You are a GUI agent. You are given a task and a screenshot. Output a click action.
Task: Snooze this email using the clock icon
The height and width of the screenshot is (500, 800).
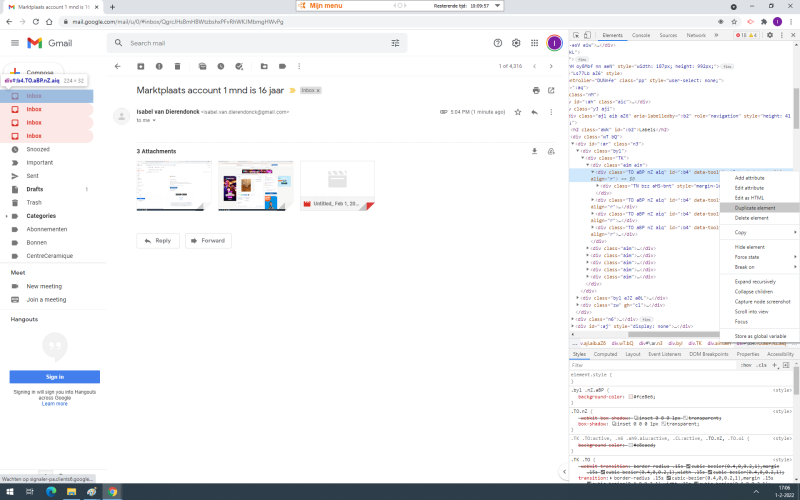221,66
